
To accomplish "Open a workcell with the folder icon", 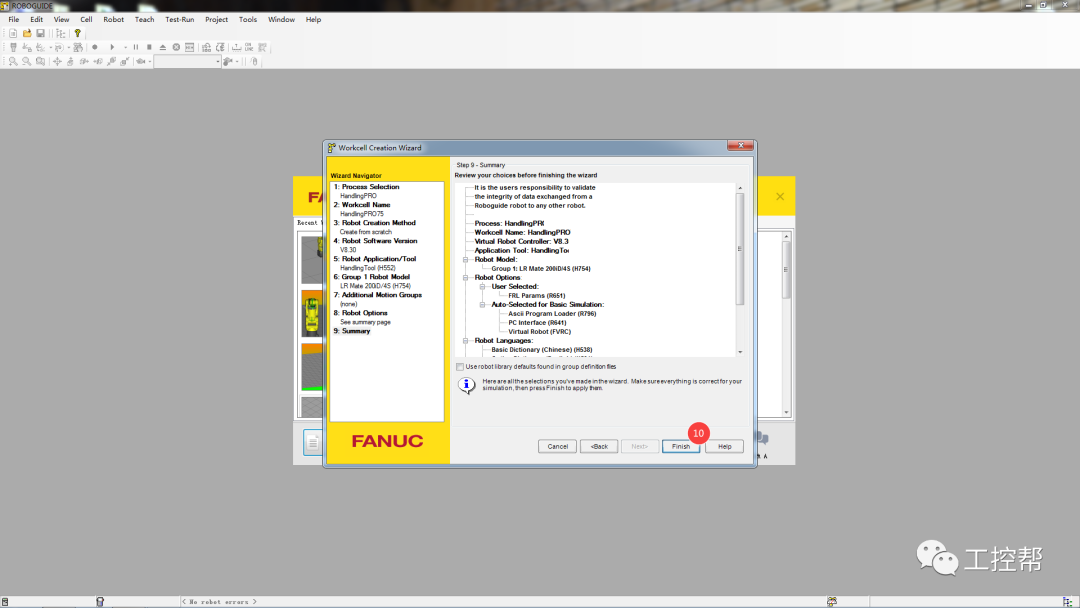I will [27, 33].
